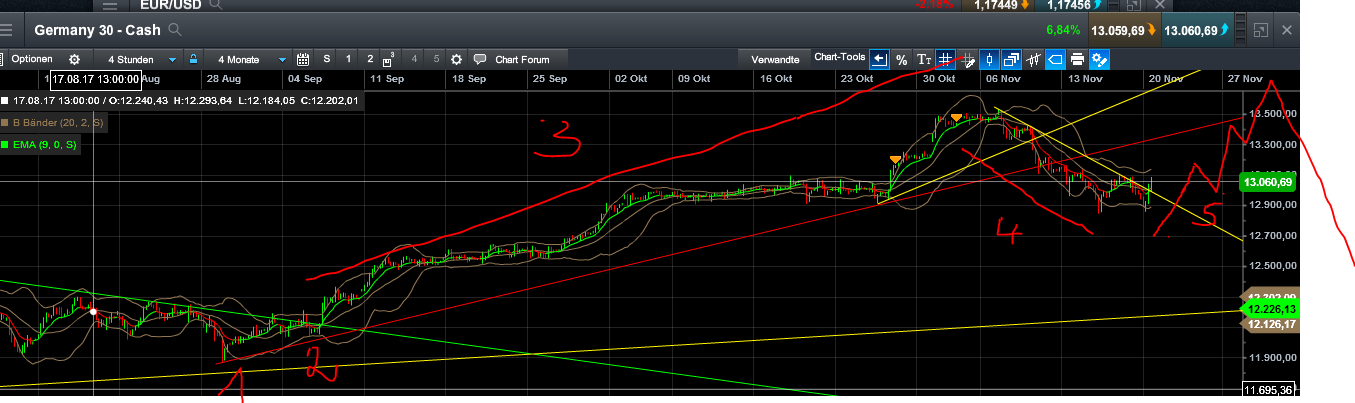Image resolution: width=1355 pixels, height=403 pixels.
Task: Click the Chart Forum speech bubble icon
Action: (480, 59)
